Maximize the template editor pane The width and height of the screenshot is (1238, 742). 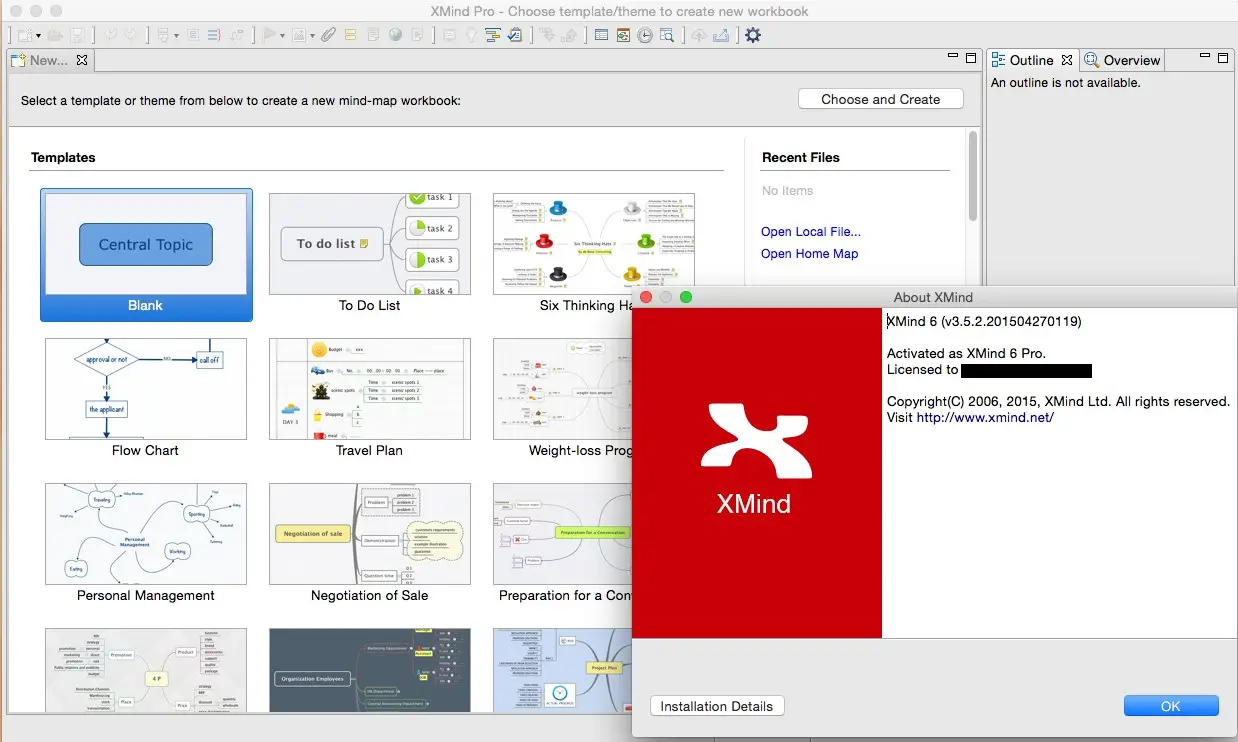pos(970,59)
